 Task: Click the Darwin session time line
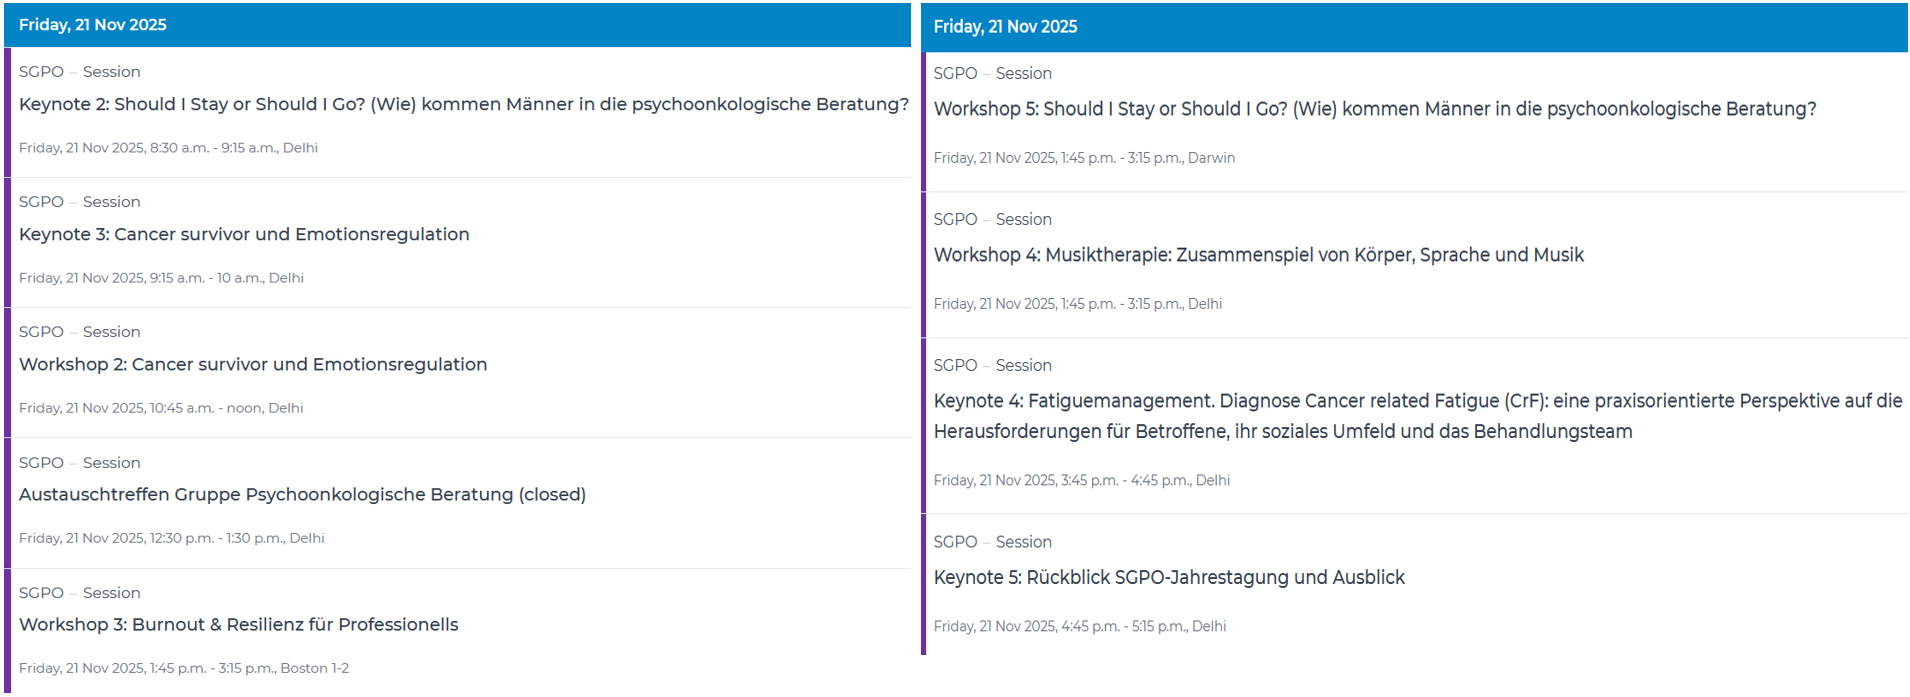point(1084,158)
